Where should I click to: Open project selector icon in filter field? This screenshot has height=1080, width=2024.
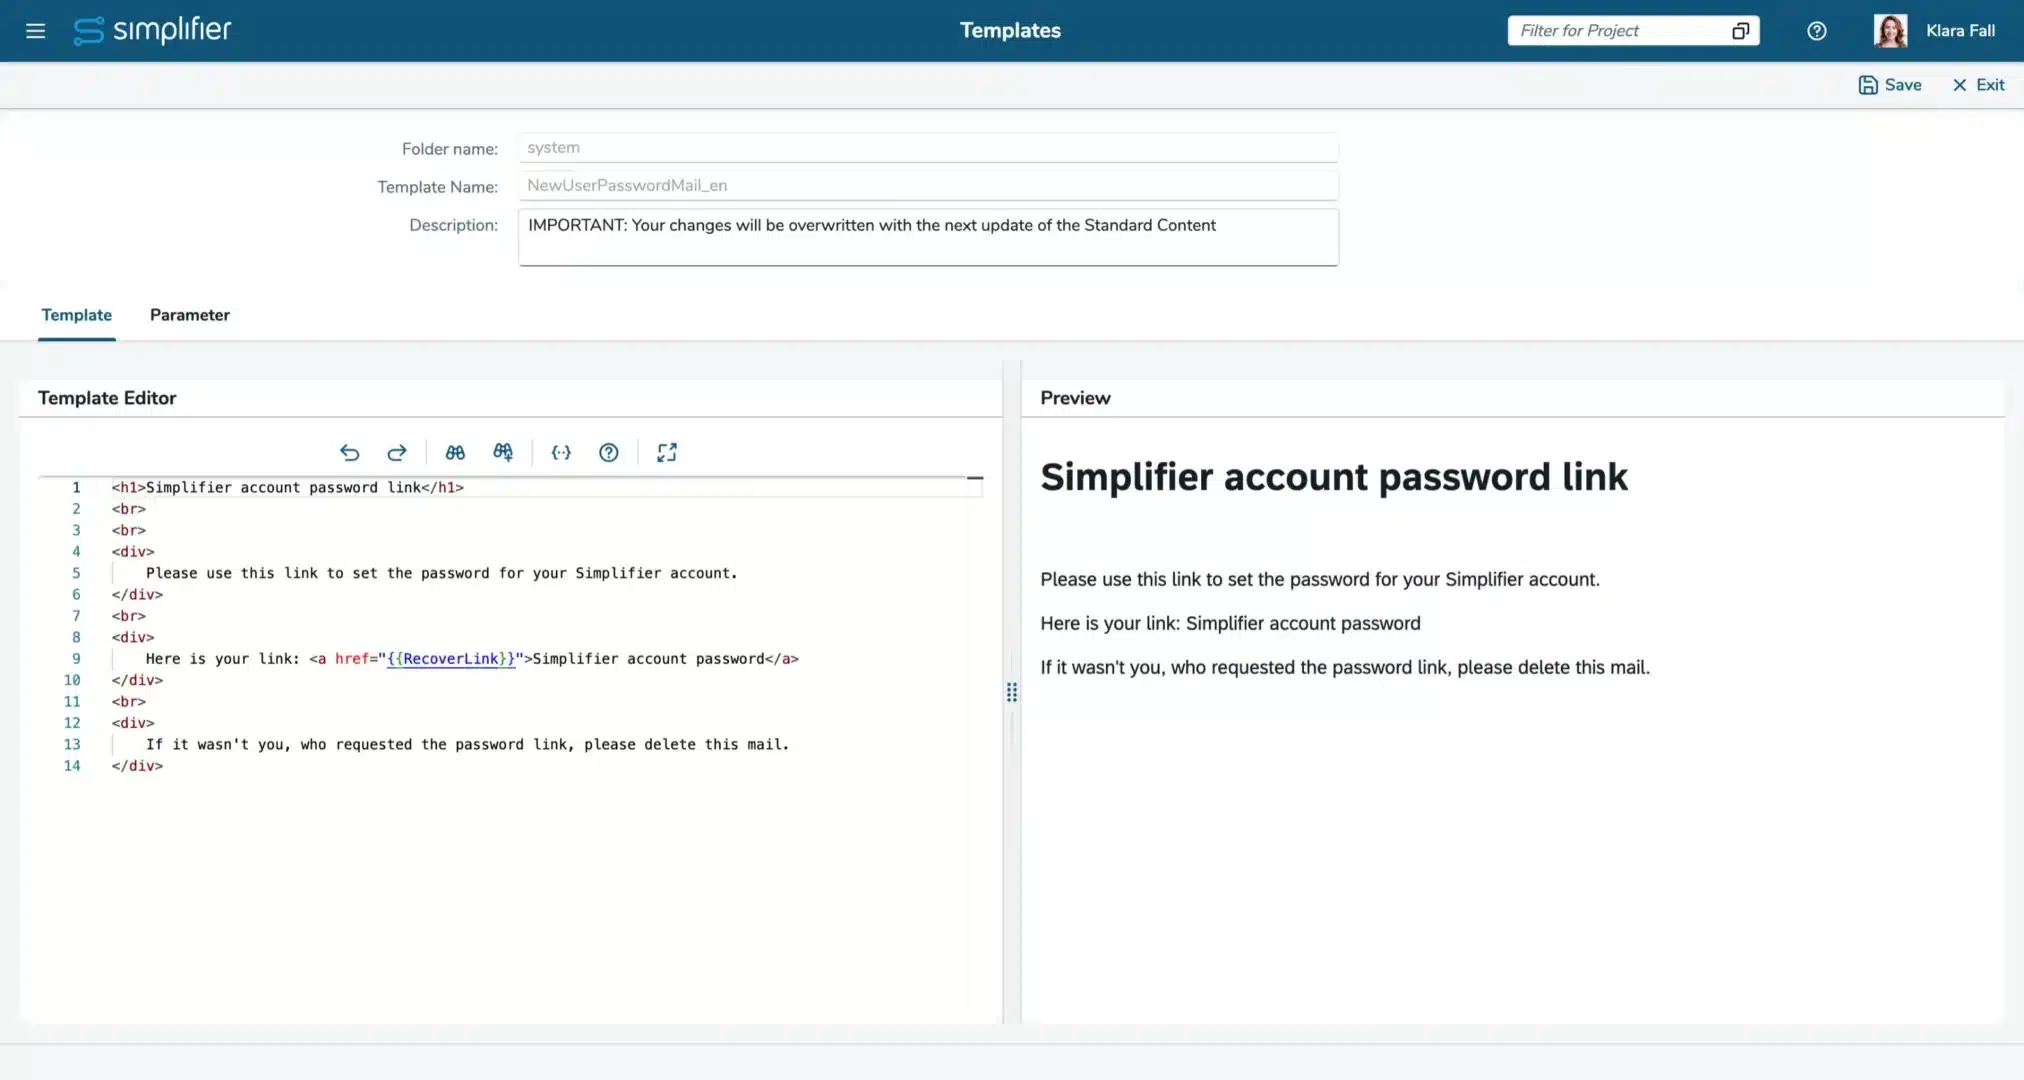pyautogui.click(x=1740, y=31)
